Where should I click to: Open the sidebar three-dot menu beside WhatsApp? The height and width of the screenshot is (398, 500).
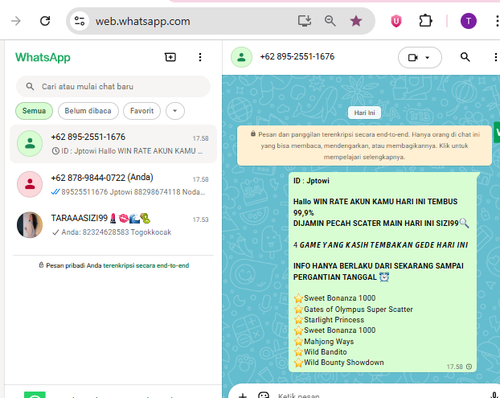(200, 57)
